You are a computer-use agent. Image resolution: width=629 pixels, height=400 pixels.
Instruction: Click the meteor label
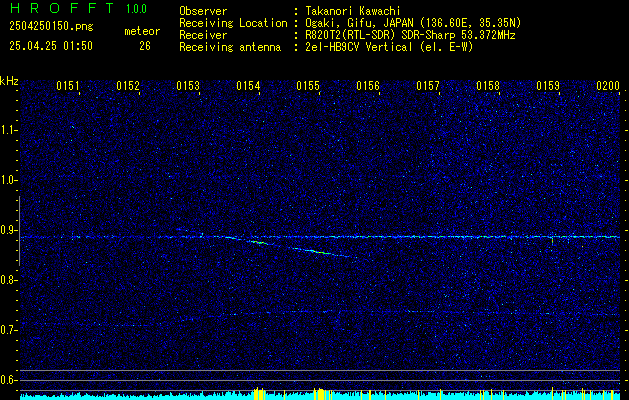(x=142, y=31)
